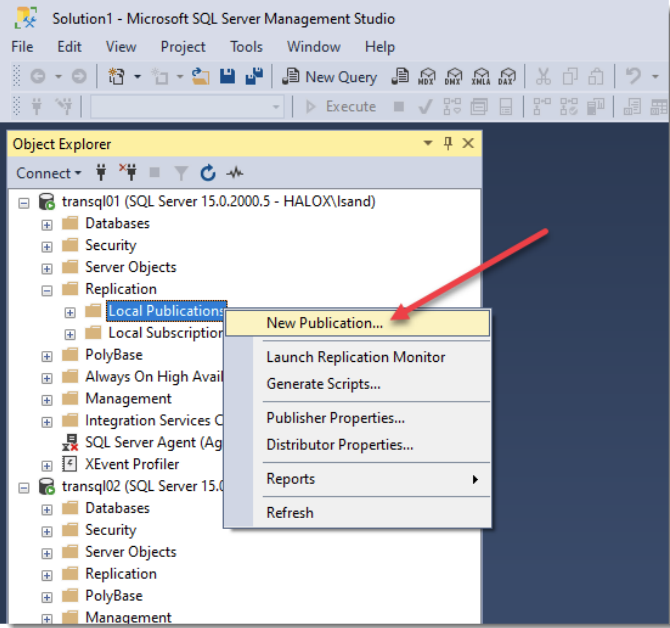Click the DAX query icon
This screenshot has width=670, height=628.
507,77
